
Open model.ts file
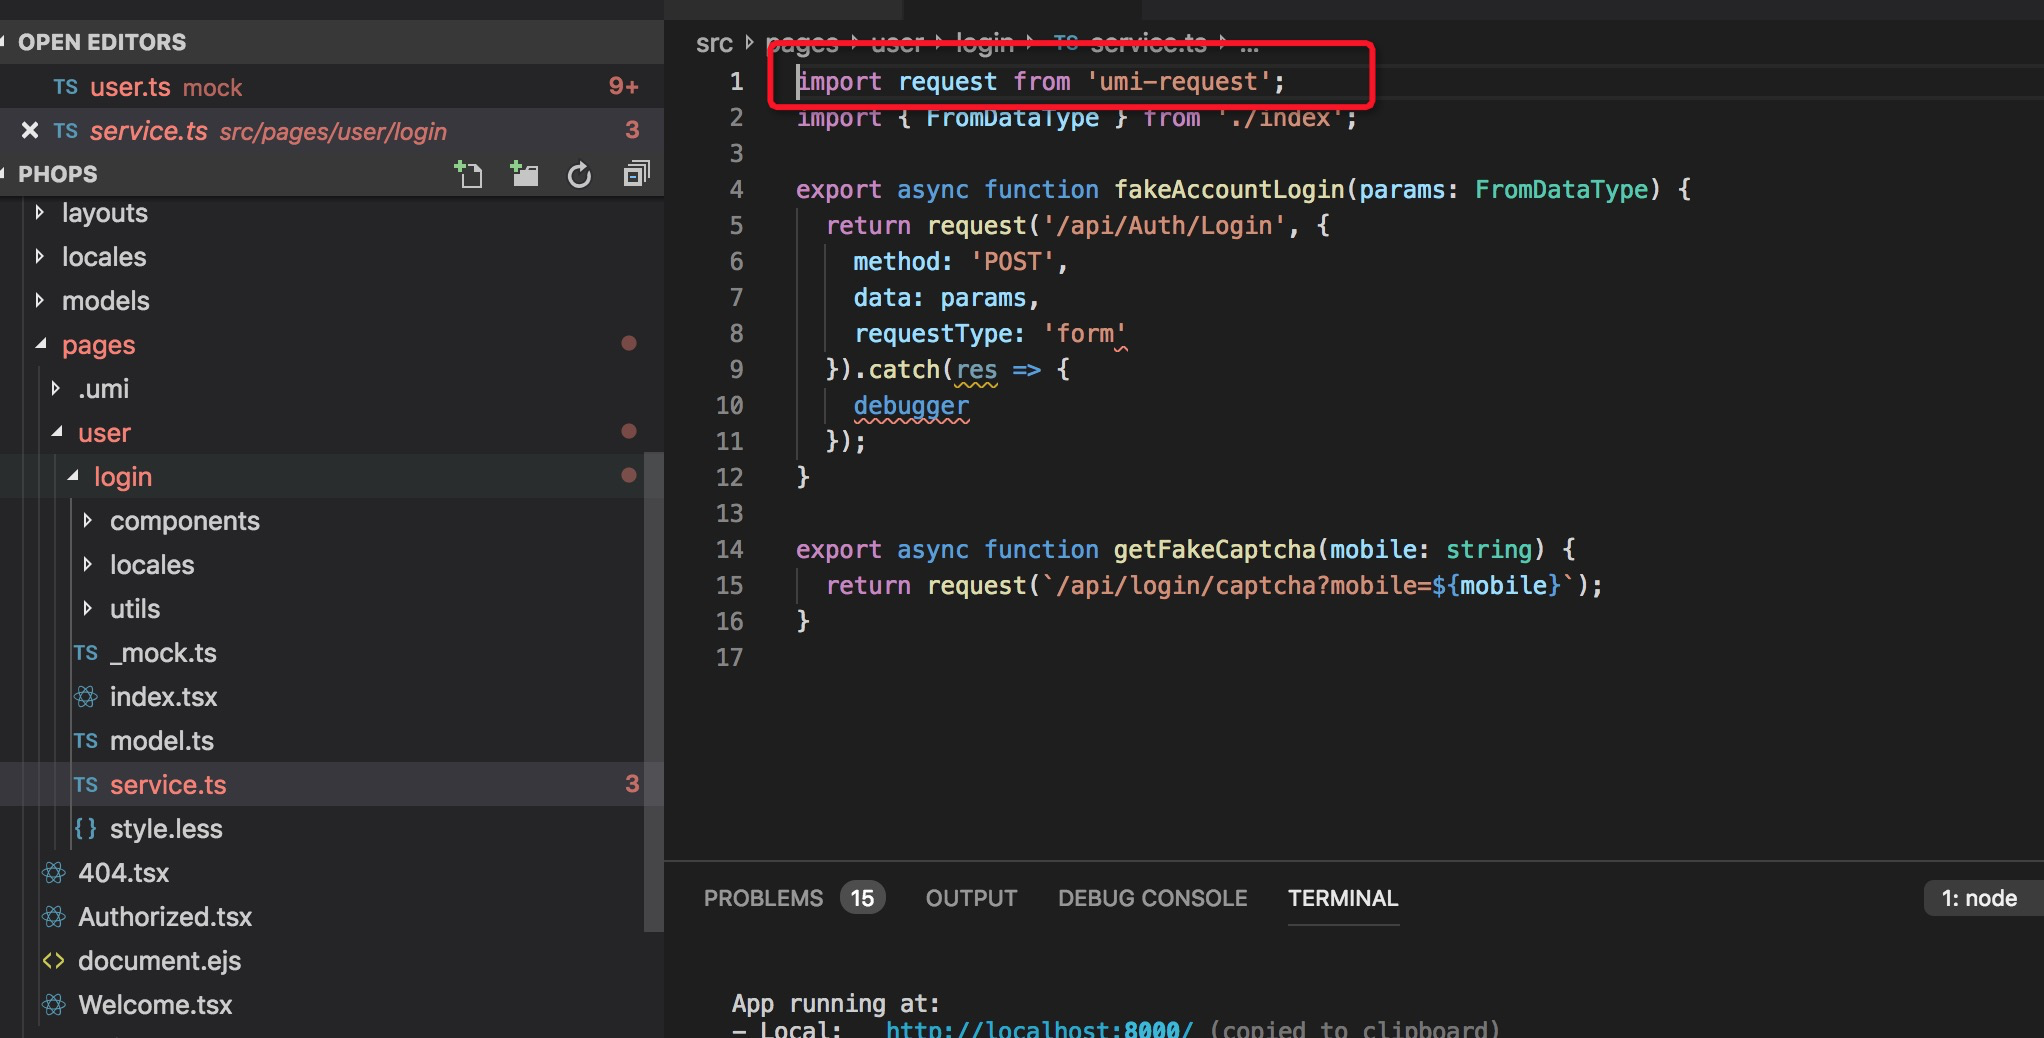coord(162,741)
